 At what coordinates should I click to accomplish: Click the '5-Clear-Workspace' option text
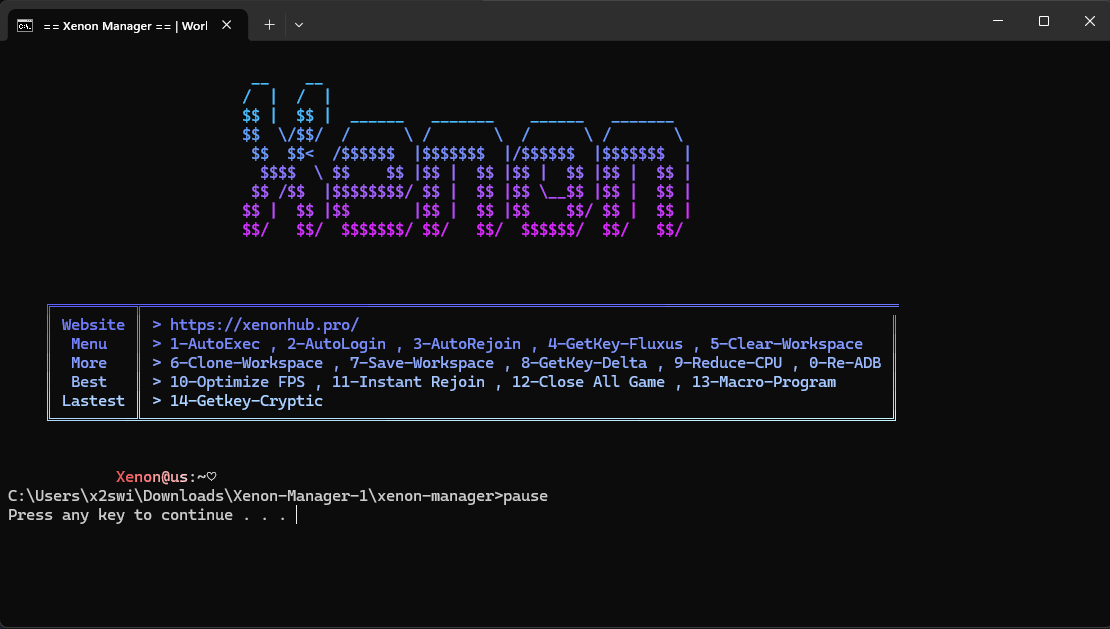pyautogui.click(x=786, y=344)
